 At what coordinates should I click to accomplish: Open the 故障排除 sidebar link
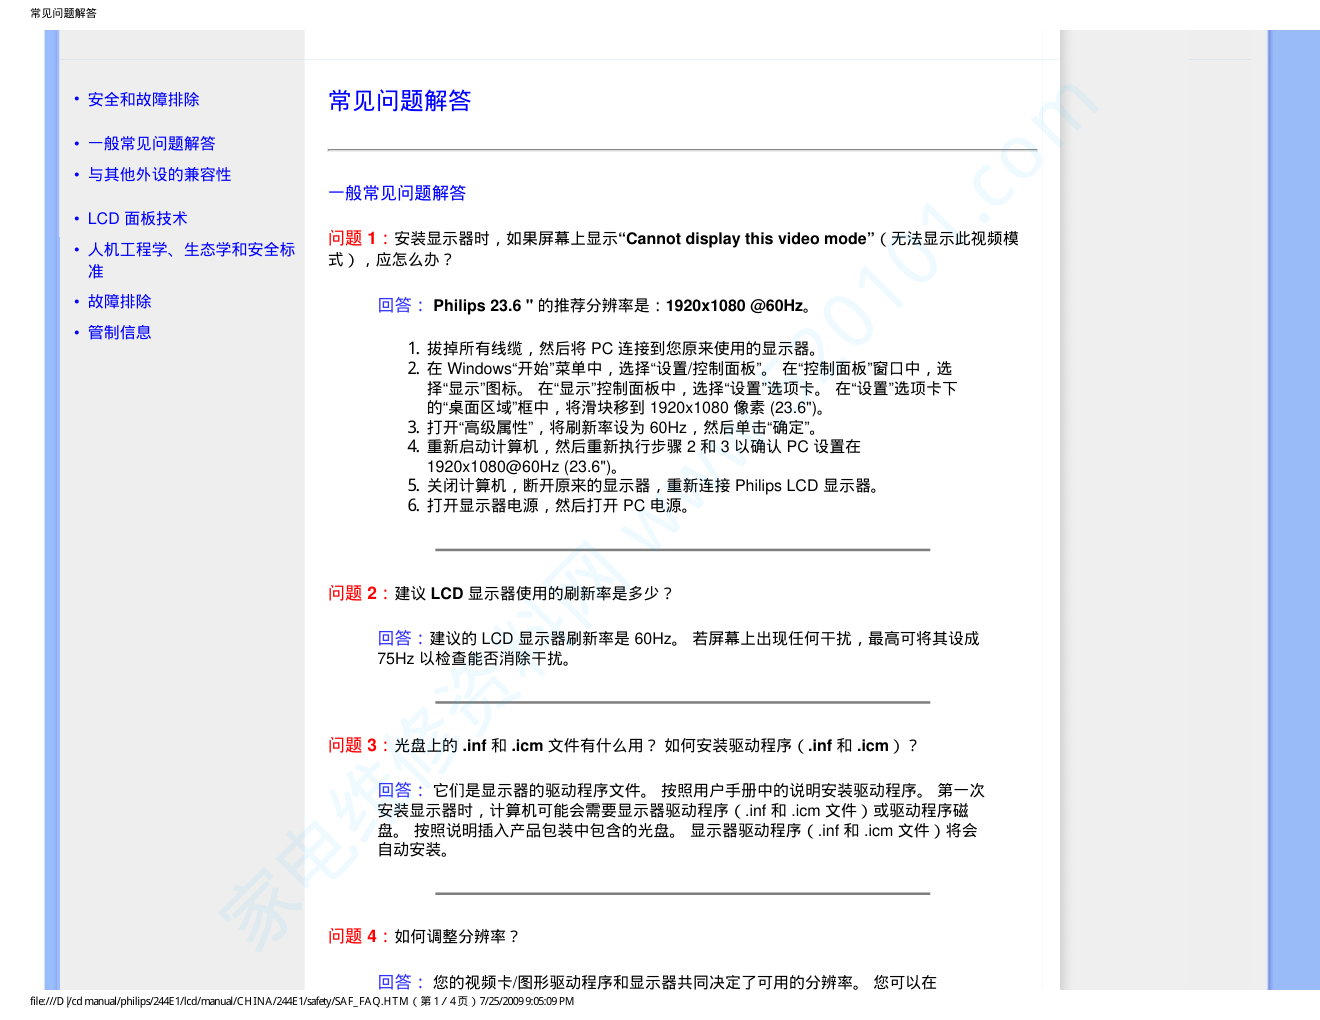coord(119,302)
